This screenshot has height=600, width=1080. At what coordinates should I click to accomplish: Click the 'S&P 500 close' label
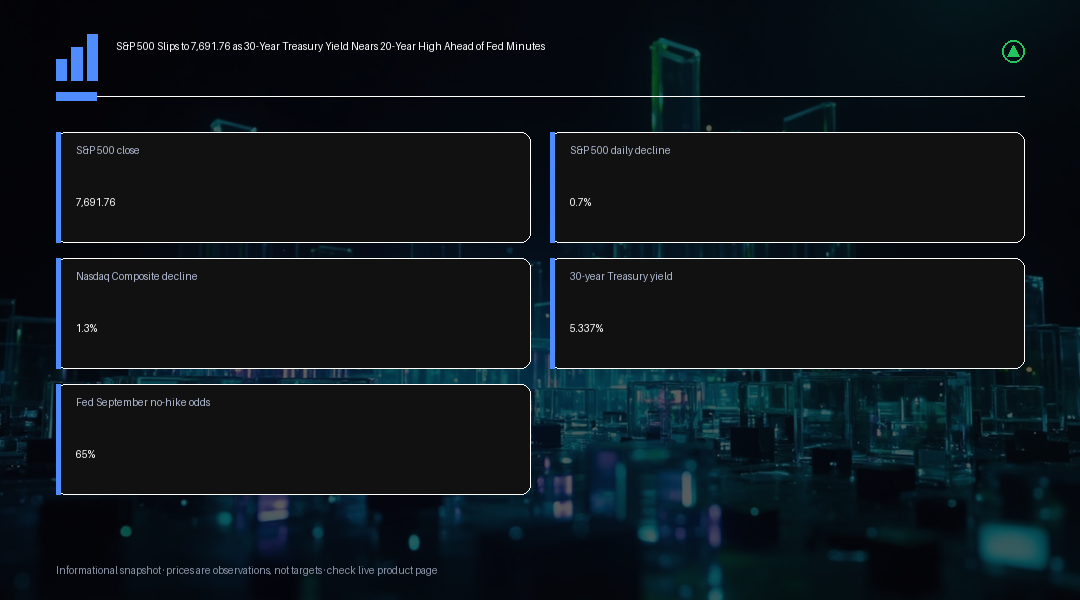coord(107,150)
